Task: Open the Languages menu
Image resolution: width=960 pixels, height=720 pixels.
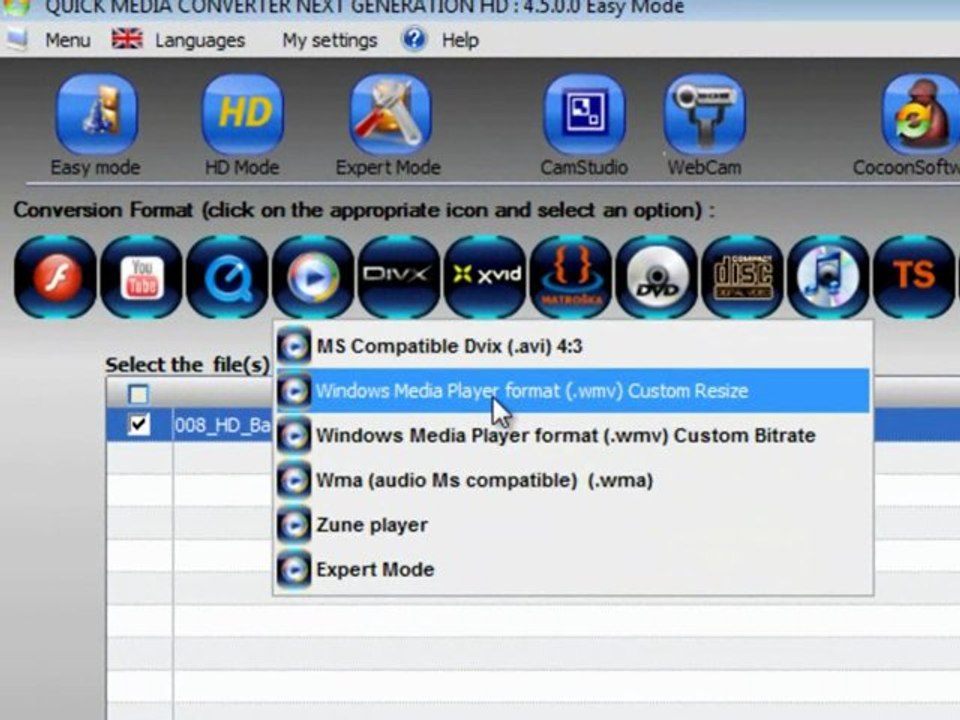Action: coord(200,40)
